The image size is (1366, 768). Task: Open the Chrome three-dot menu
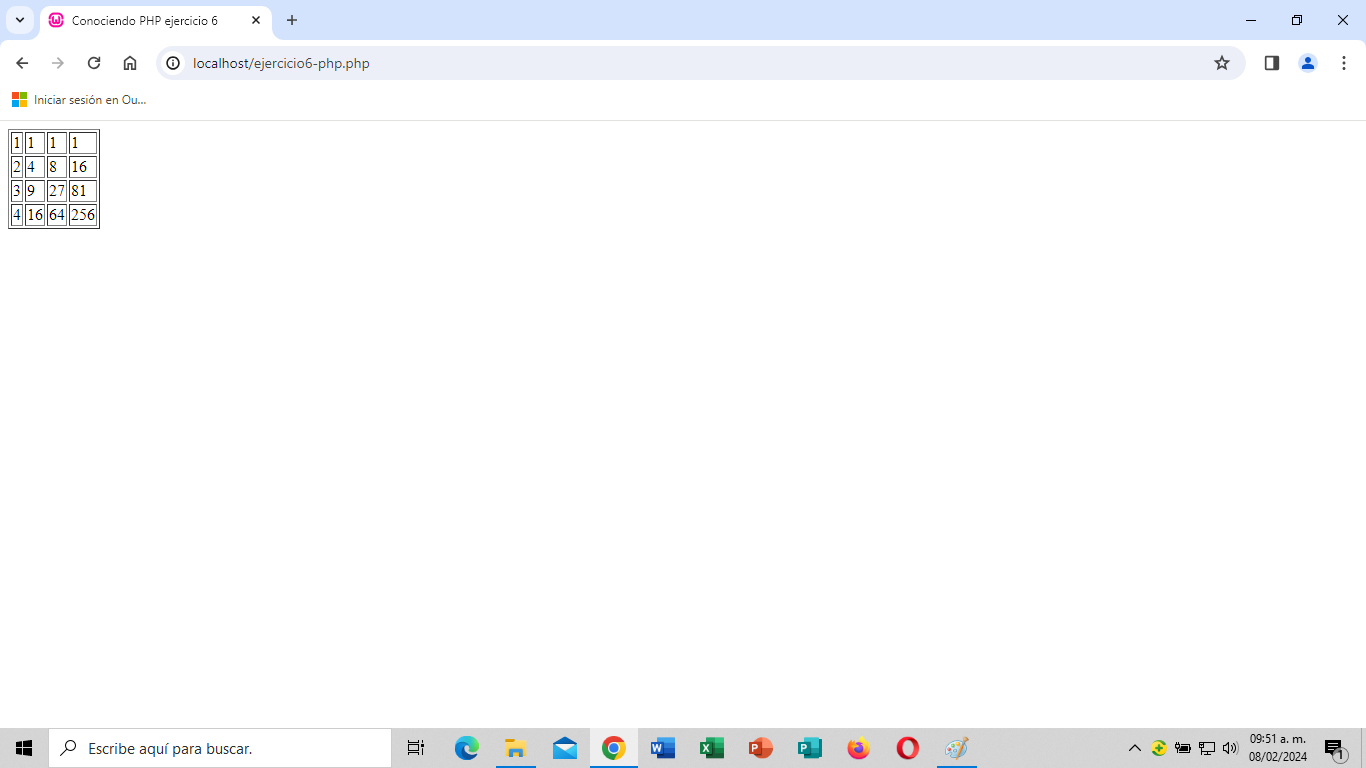point(1344,63)
